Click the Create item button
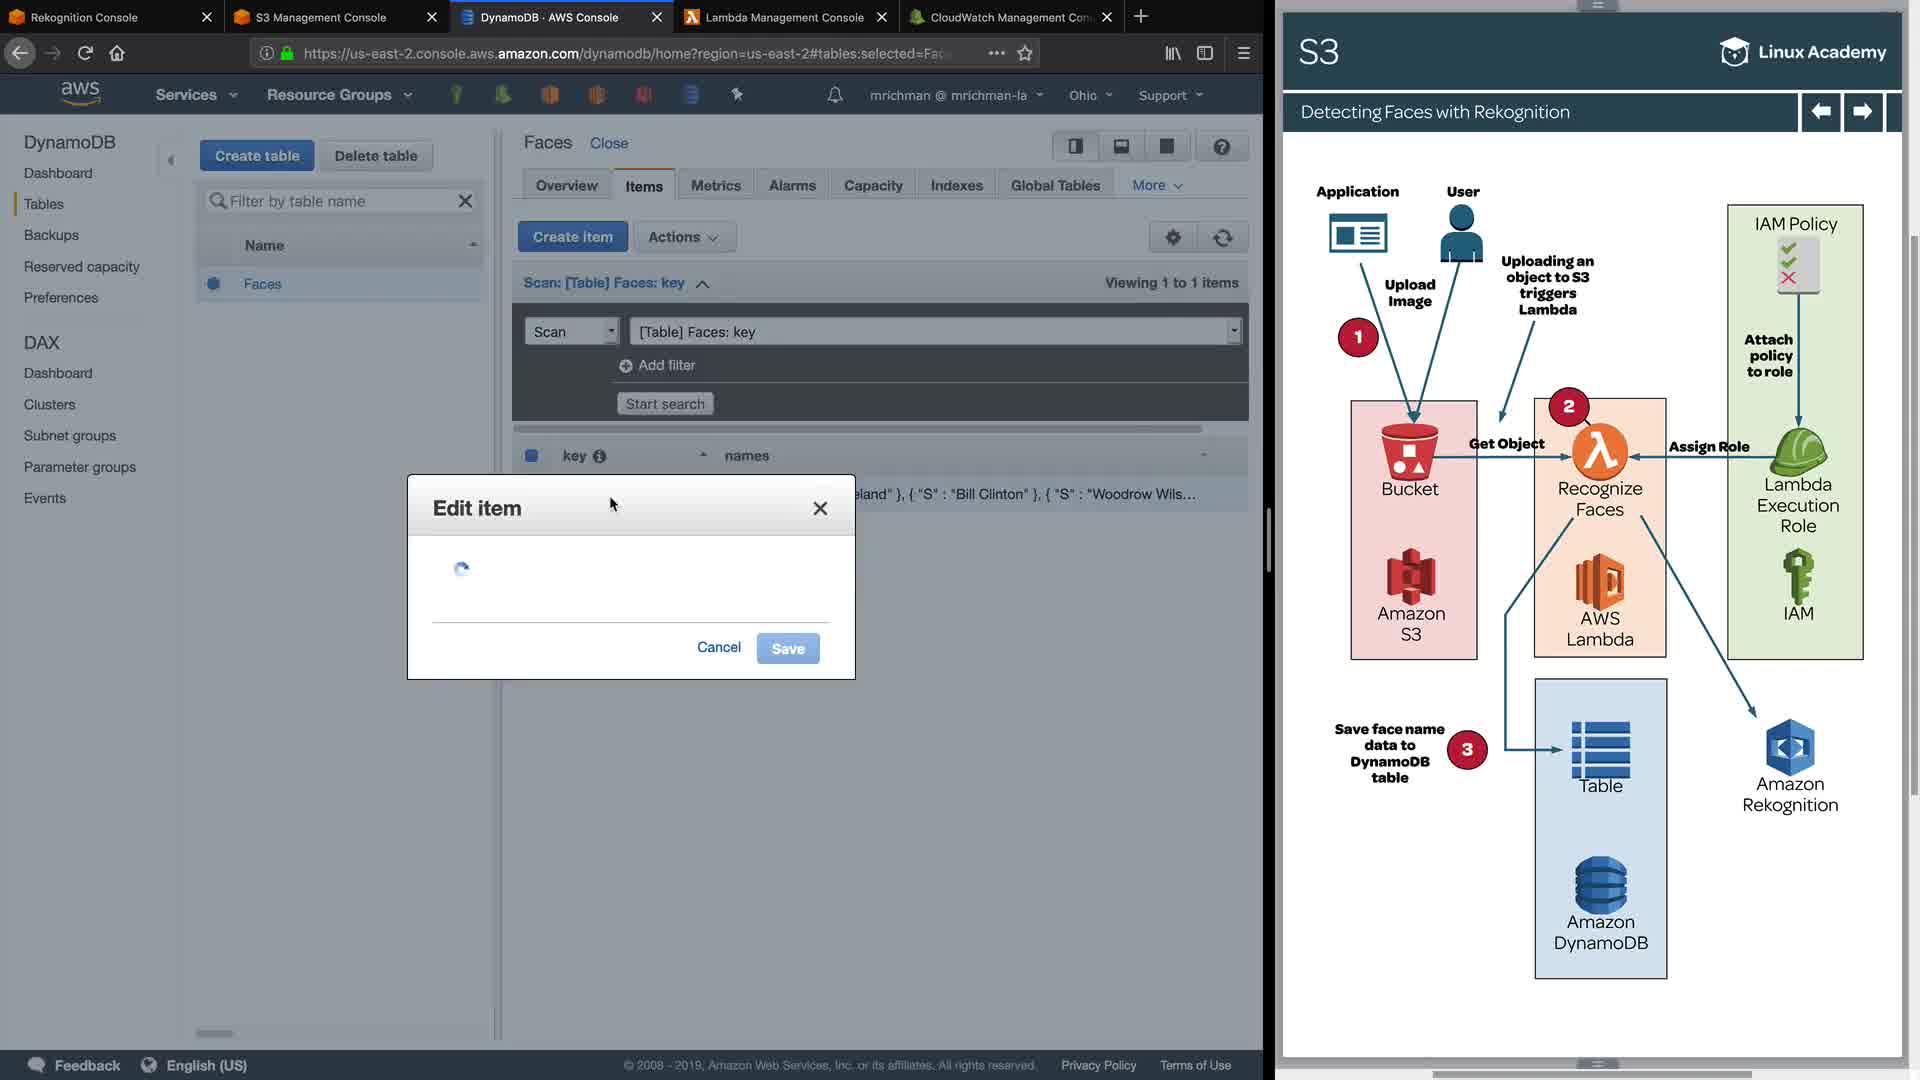This screenshot has height=1080, width=1920. 572,237
